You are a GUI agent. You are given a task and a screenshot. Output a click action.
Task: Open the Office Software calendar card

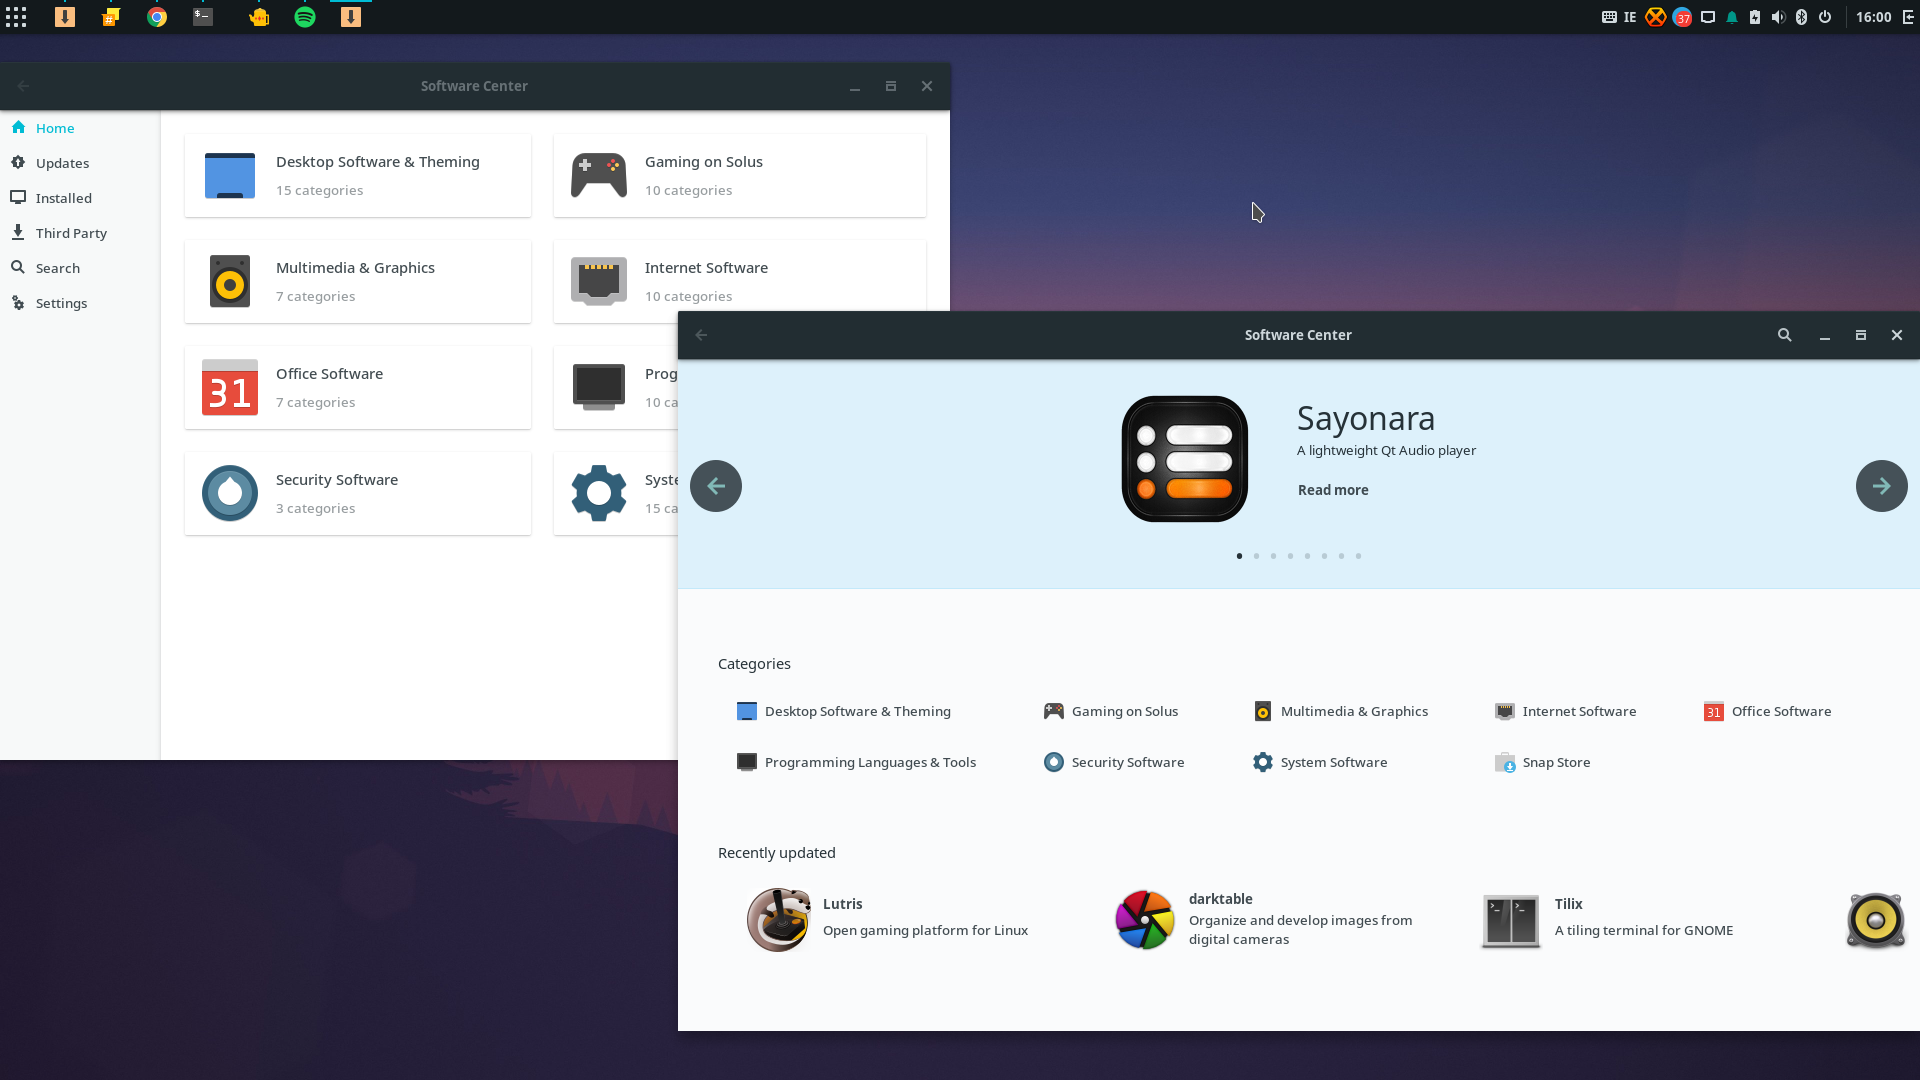(x=358, y=388)
